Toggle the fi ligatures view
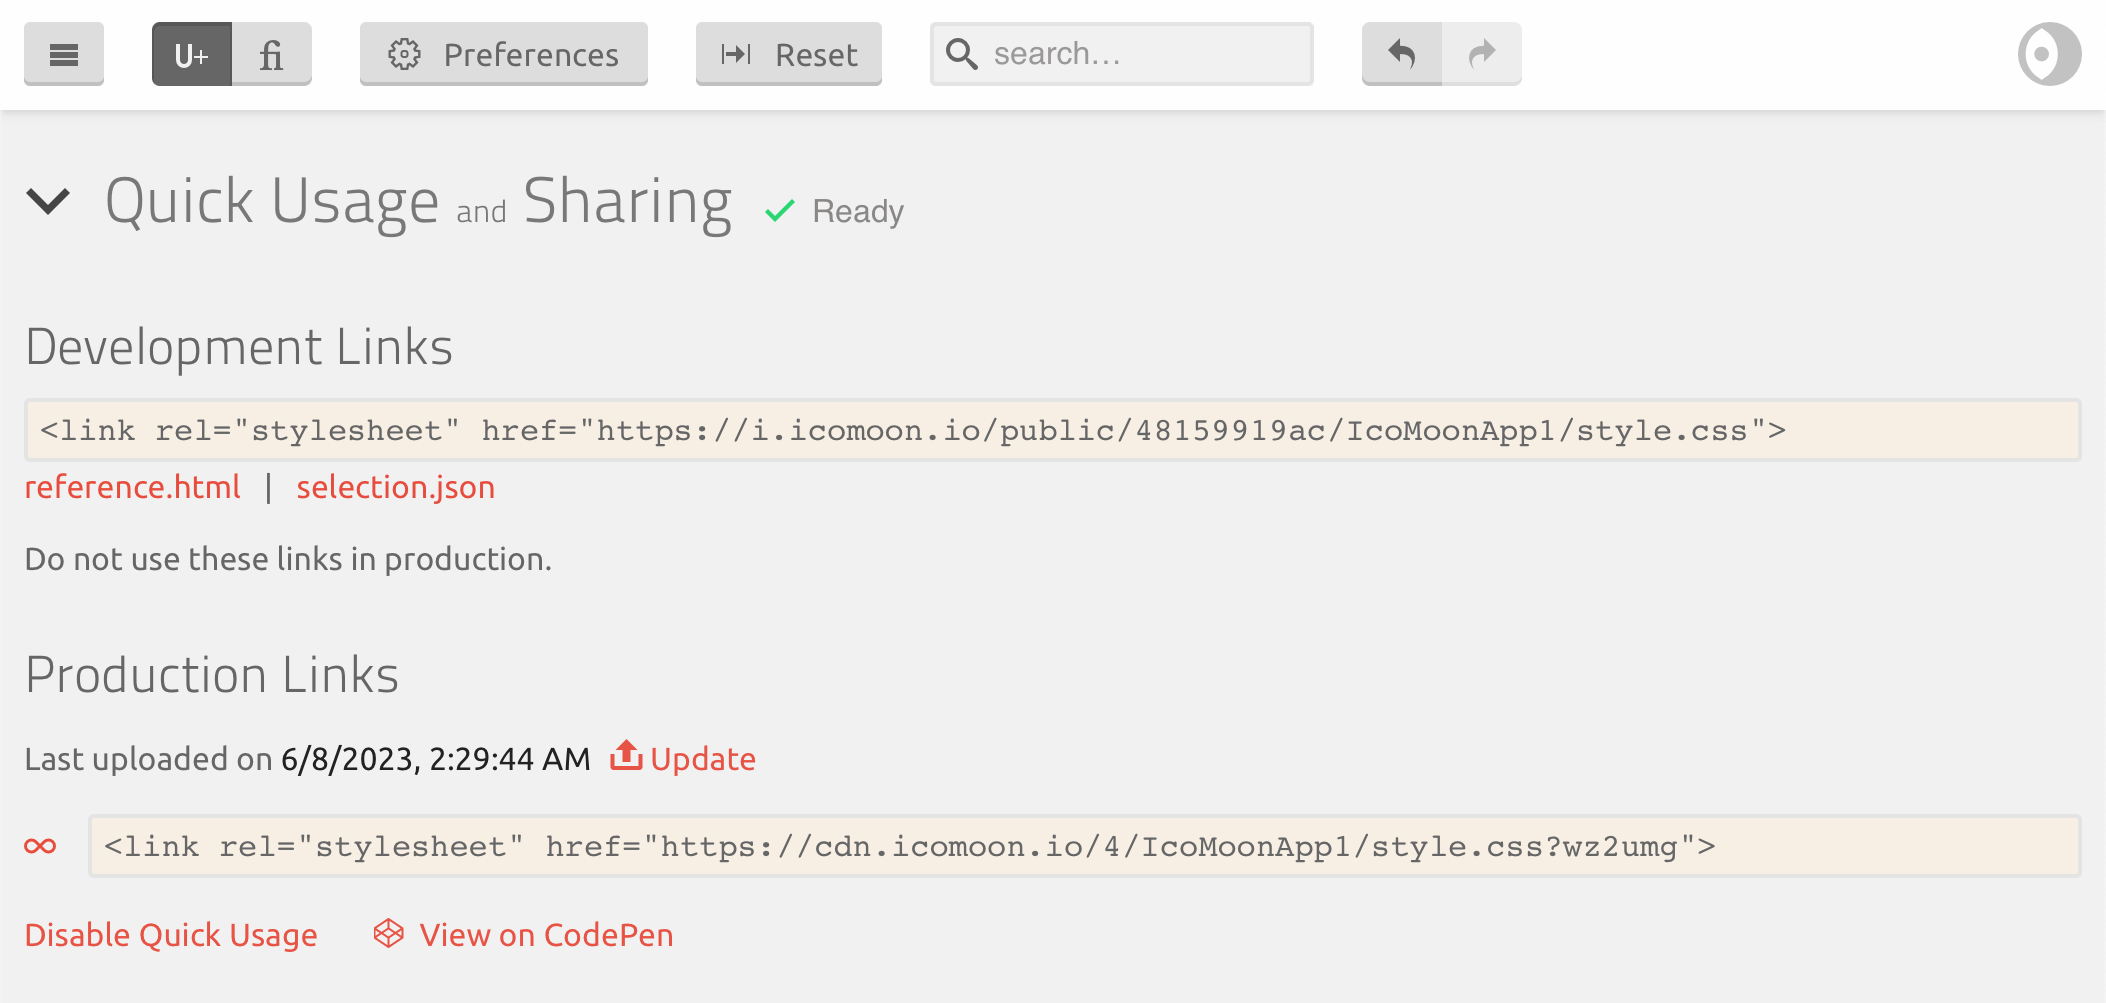Image resolution: width=2106 pixels, height=1003 pixels. [x=271, y=54]
